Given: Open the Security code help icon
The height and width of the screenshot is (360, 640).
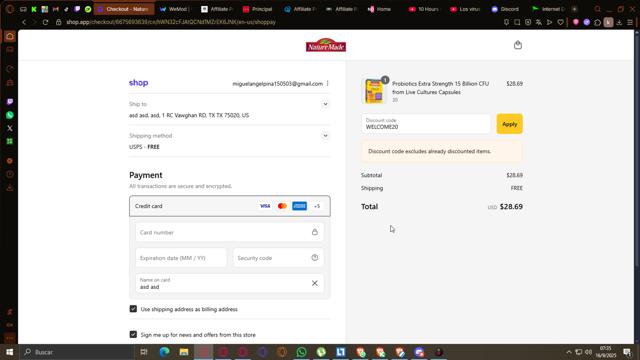Looking at the screenshot, I should click(x=315, y=258).
